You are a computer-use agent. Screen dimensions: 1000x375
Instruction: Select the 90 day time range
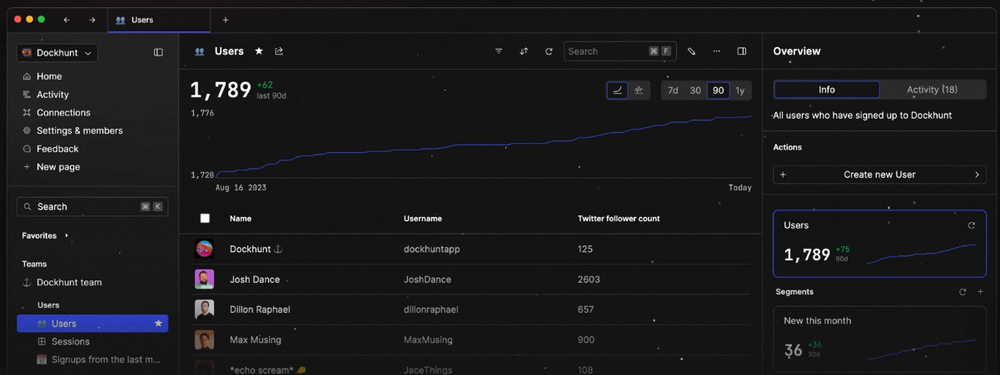718,91
